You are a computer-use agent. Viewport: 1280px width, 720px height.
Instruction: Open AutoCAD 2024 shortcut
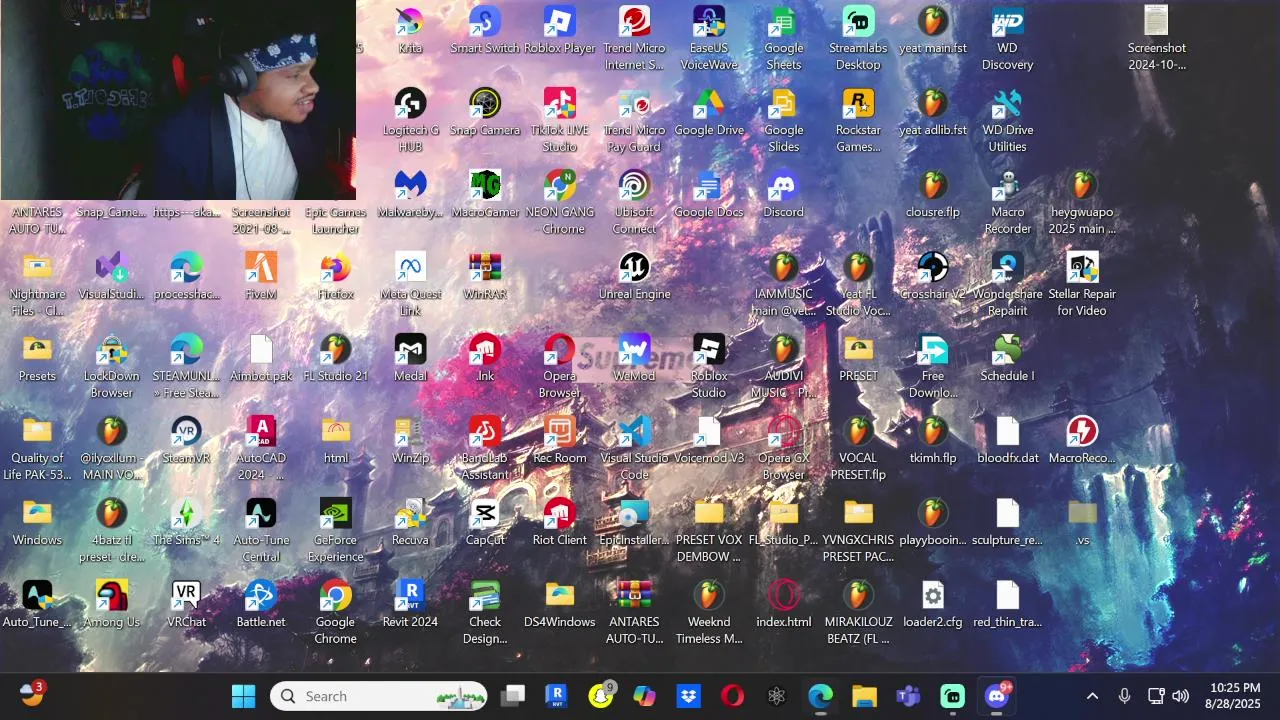[x=261, y=448]
